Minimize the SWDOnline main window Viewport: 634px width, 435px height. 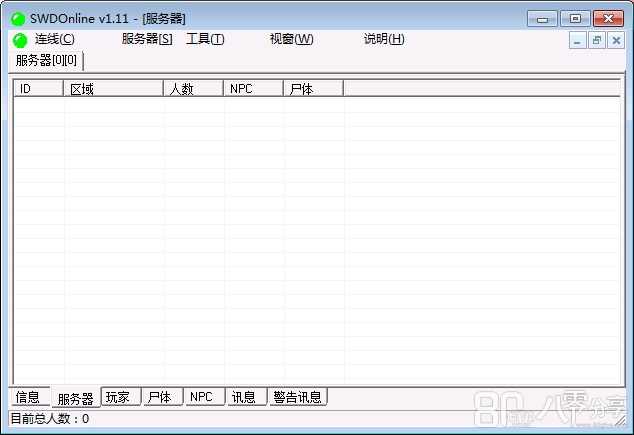[x=542, y=19]
